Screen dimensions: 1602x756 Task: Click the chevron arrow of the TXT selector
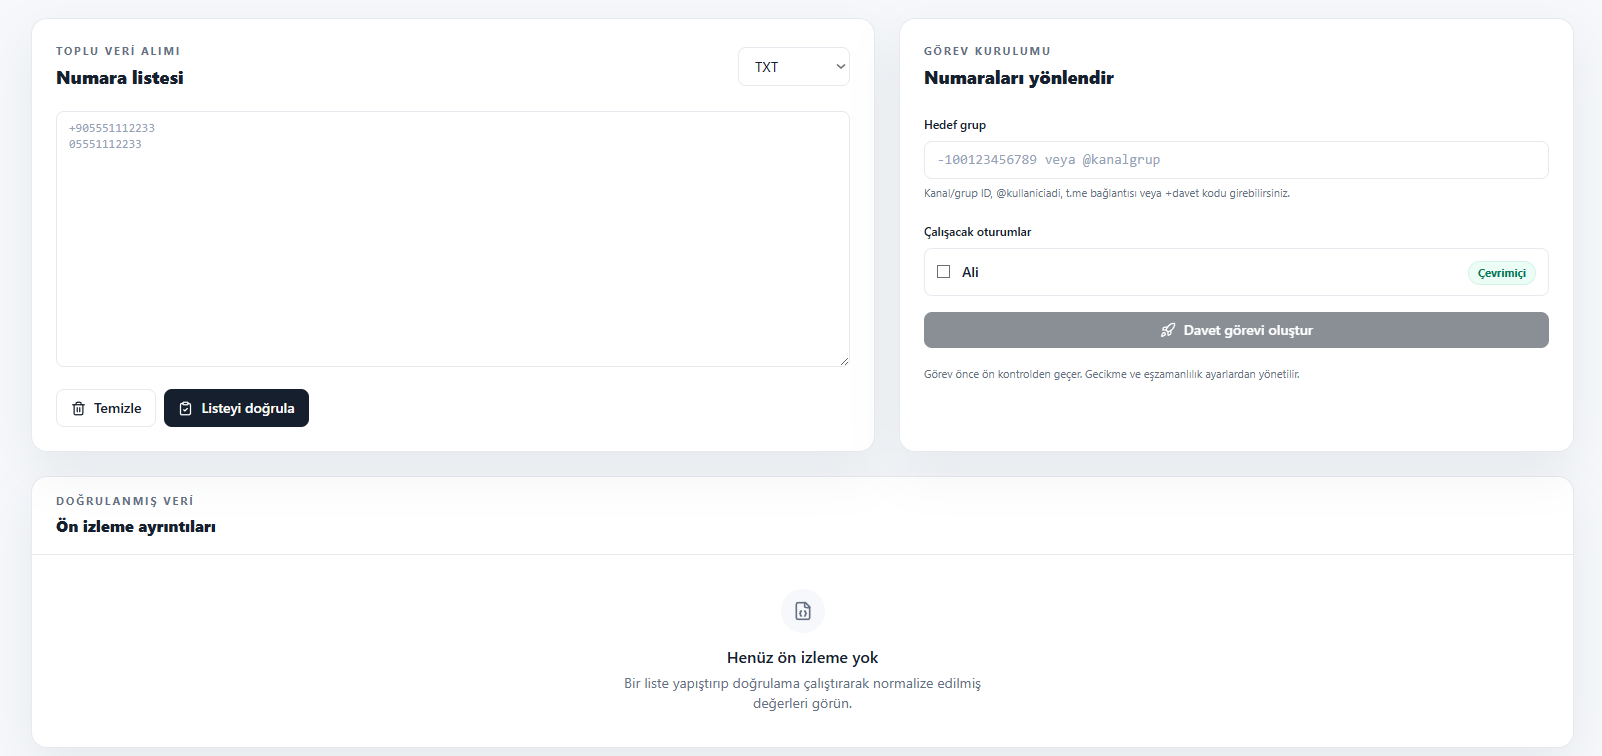[840, 67]
